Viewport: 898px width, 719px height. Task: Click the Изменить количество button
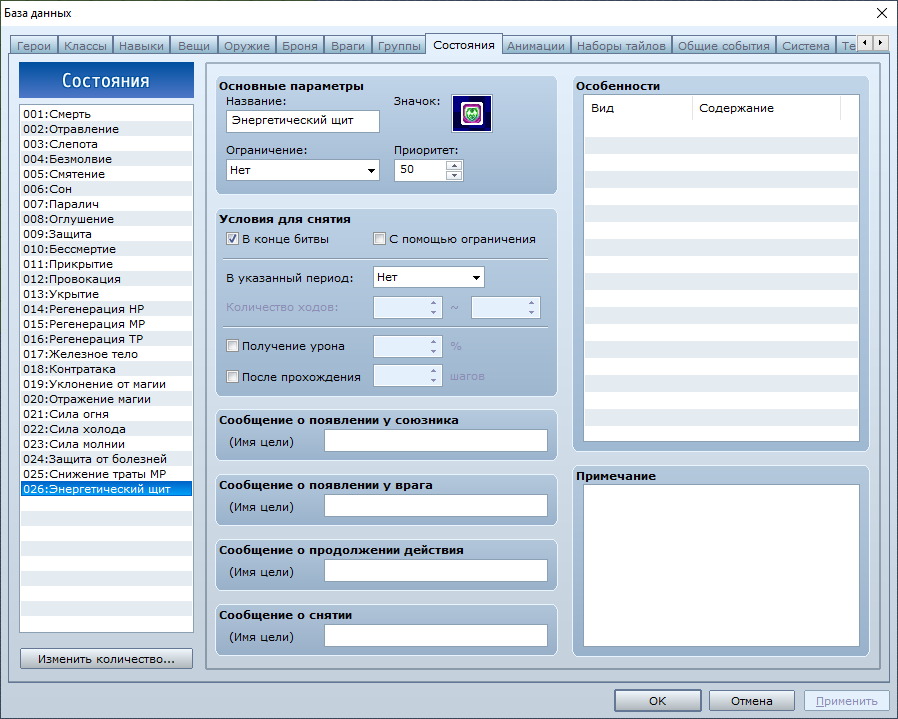point(107,659)
